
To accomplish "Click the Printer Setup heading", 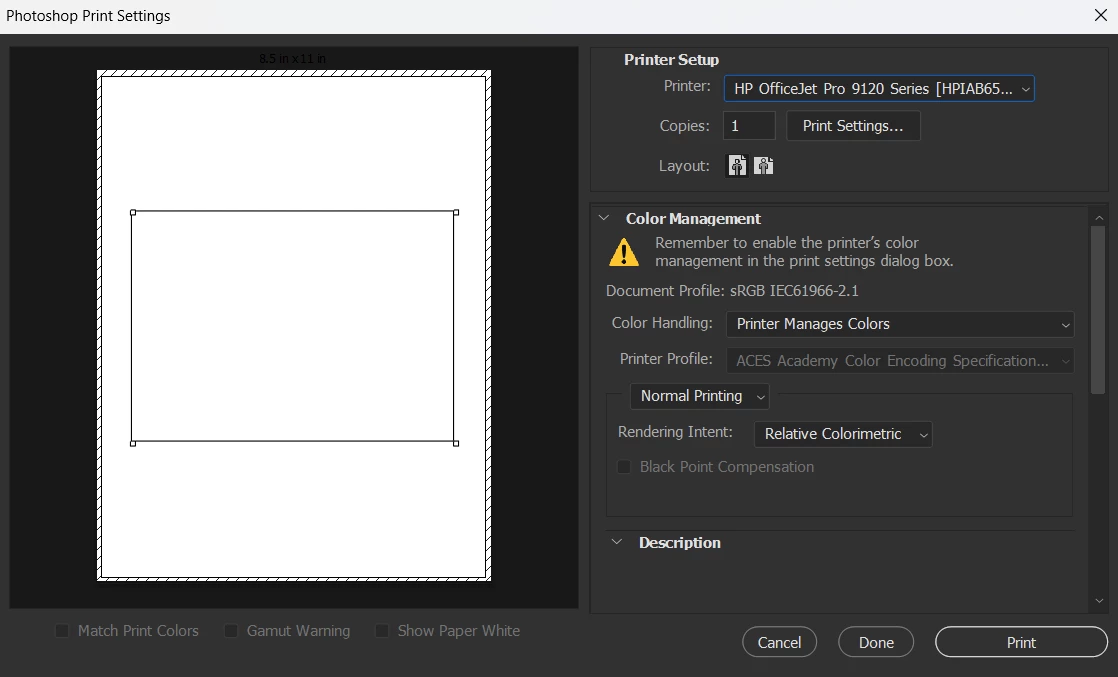I will pyautogui.click(x=671, y=60).
